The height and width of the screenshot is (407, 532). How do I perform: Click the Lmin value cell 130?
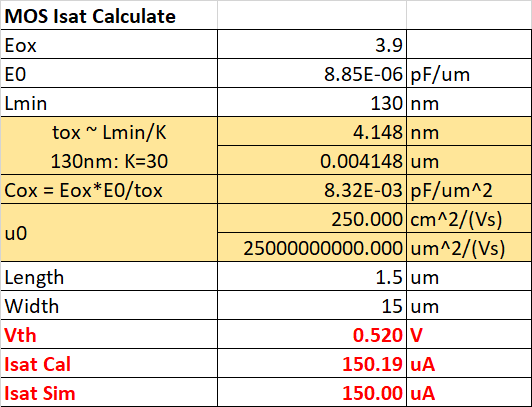pyautogui.click(x=312, y=103)
